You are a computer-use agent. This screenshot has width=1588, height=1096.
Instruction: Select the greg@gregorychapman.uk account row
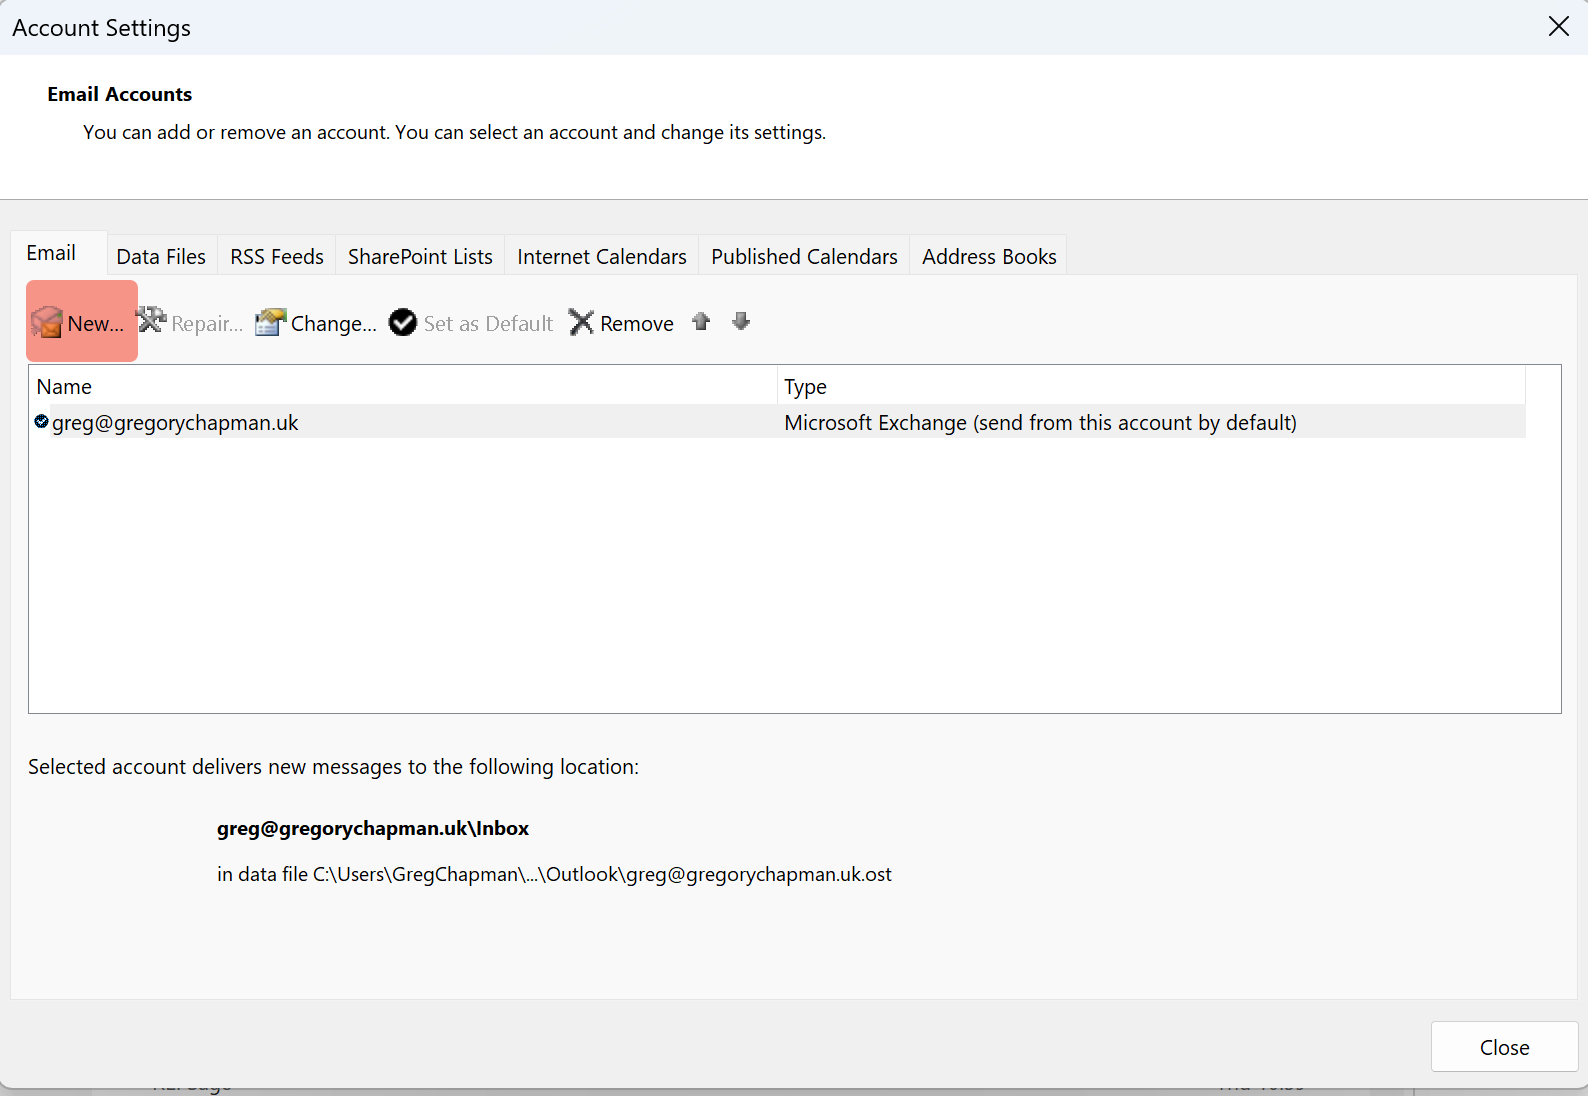(x=400, y=423)
